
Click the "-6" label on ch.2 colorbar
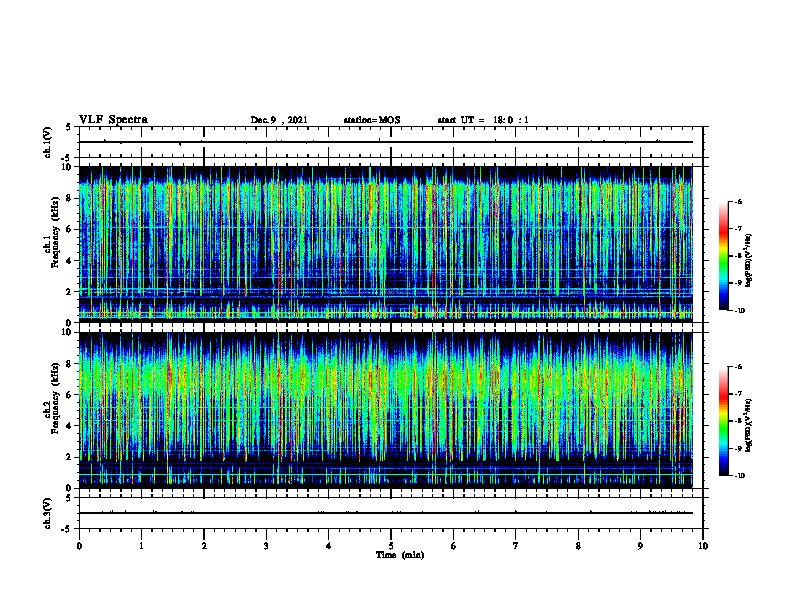pos(738,367)
